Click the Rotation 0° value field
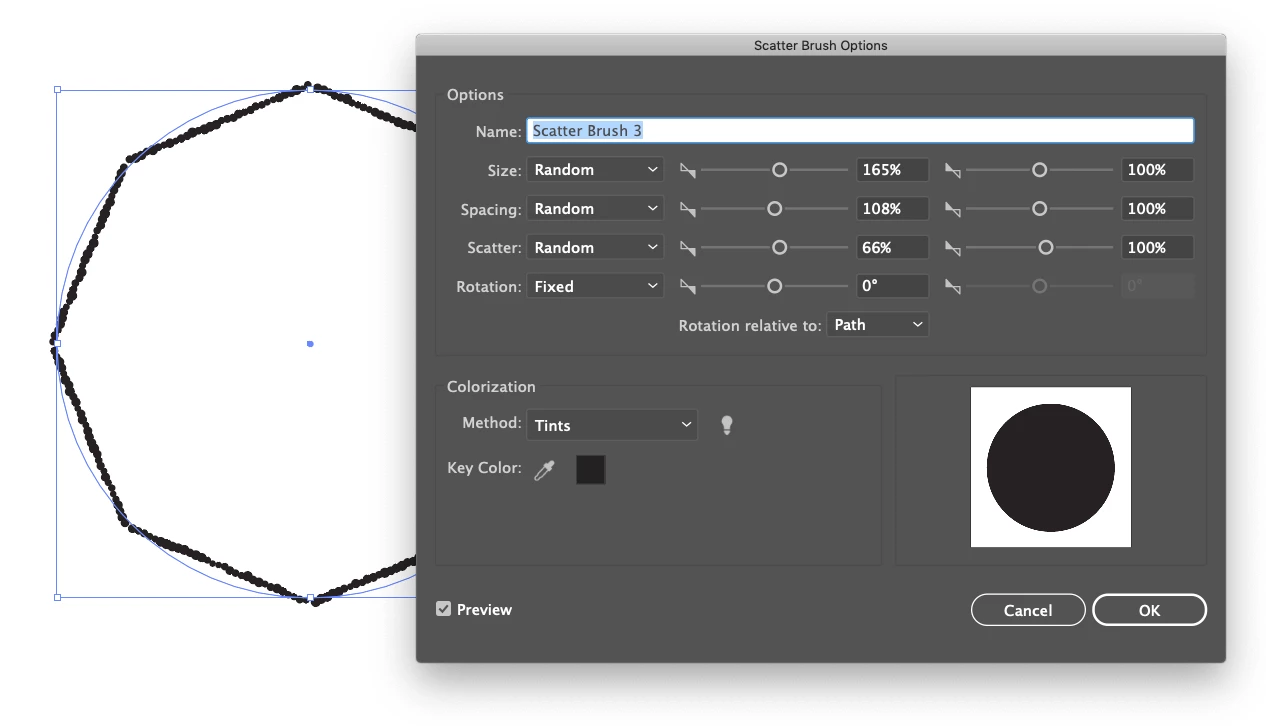The height and width of the screenshot is (726, 1266). click(892, 287)
